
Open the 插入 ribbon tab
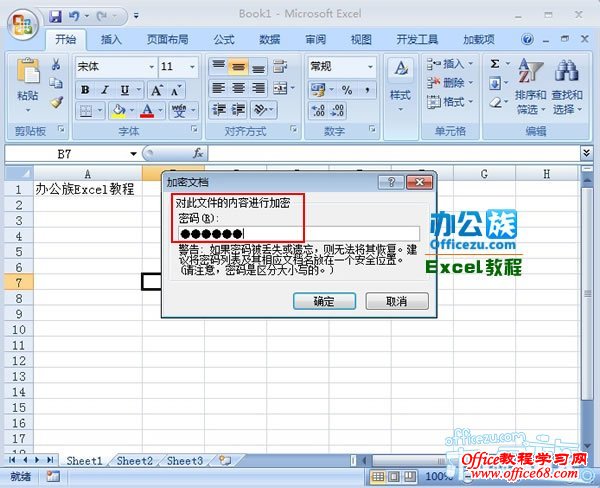(x=111, y=39)
